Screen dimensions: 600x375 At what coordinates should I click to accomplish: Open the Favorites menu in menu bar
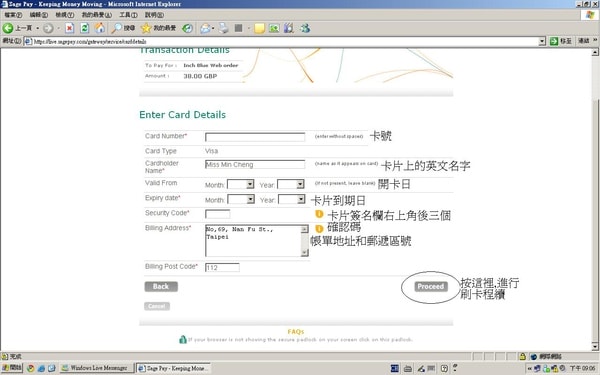(x=96, y=15)
